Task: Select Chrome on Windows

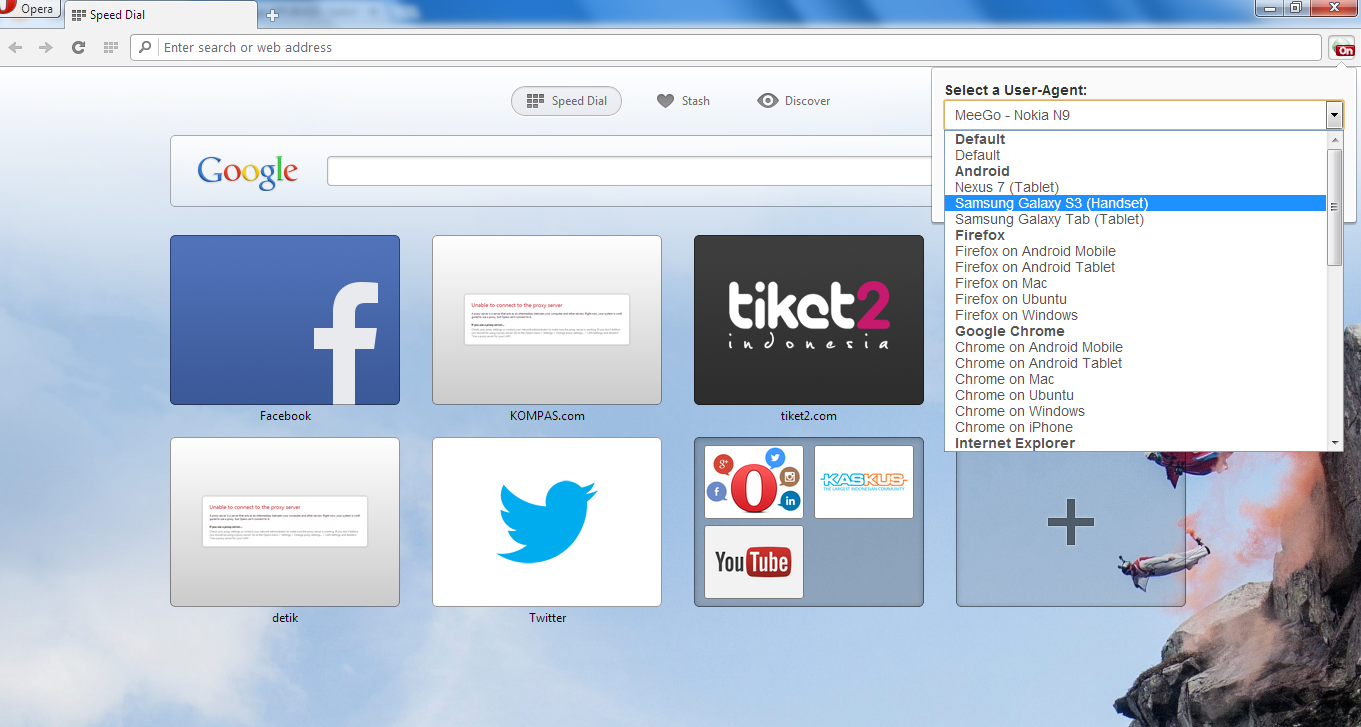Action: pyautogui.click(x=1135, y=411)
